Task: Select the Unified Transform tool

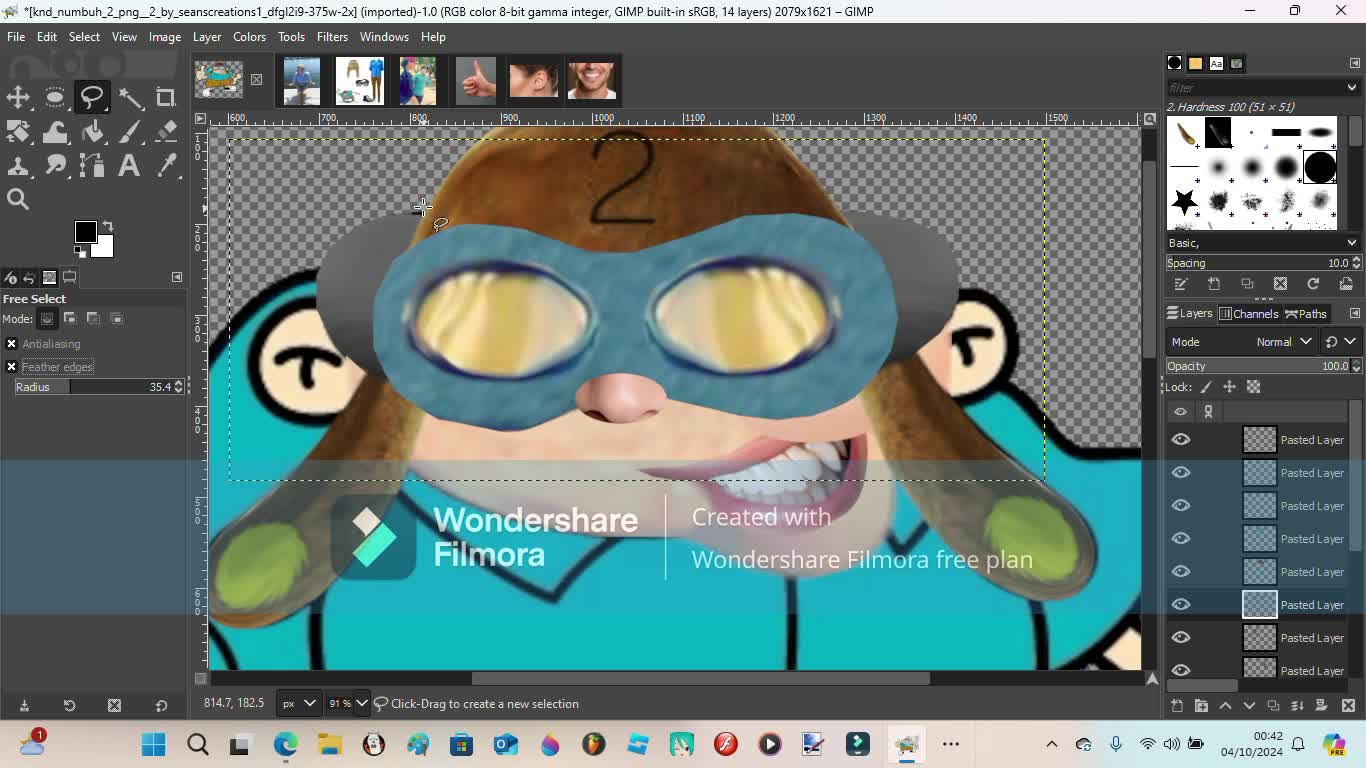Action: coord(18,131)
